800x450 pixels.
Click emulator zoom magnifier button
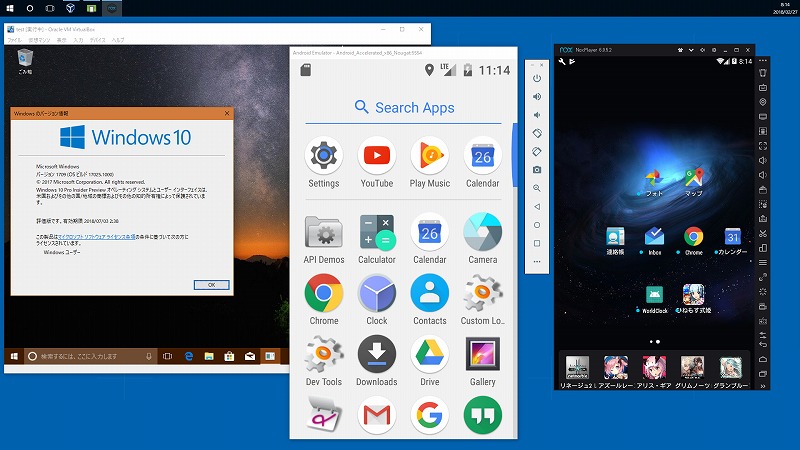pos(537,188)
